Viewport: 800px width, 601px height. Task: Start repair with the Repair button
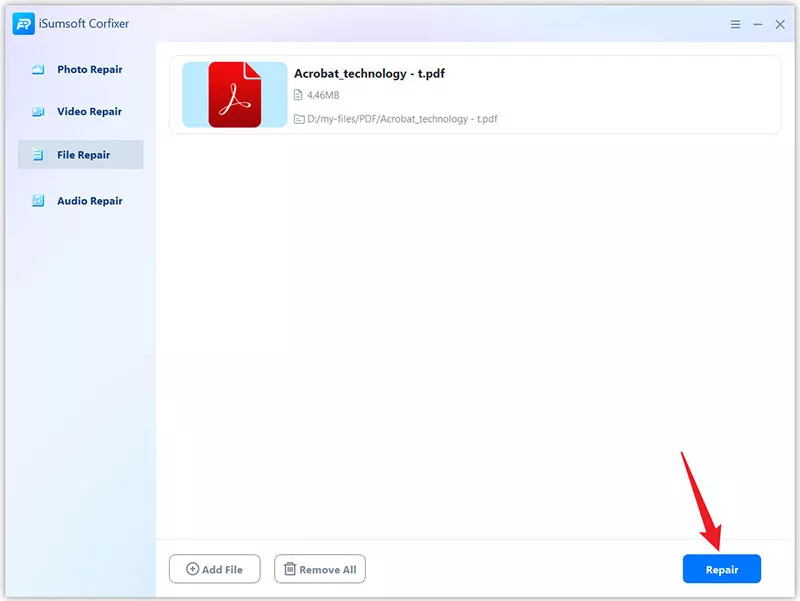click(x=722, y=569)
